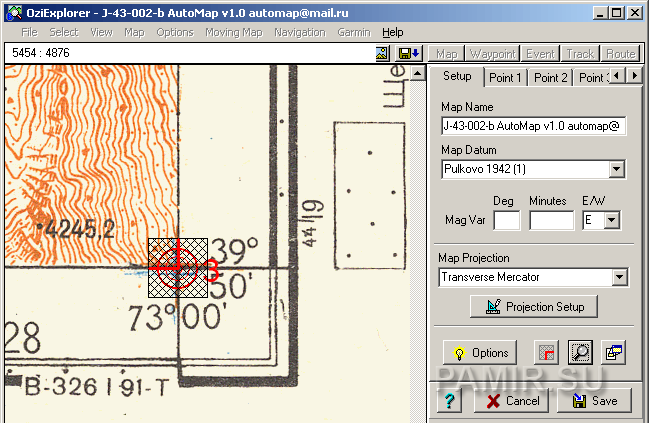Click the Cancel button
The width and height of the screenshot is (649, 423).
pyautogui.click(x=512, y=400)
